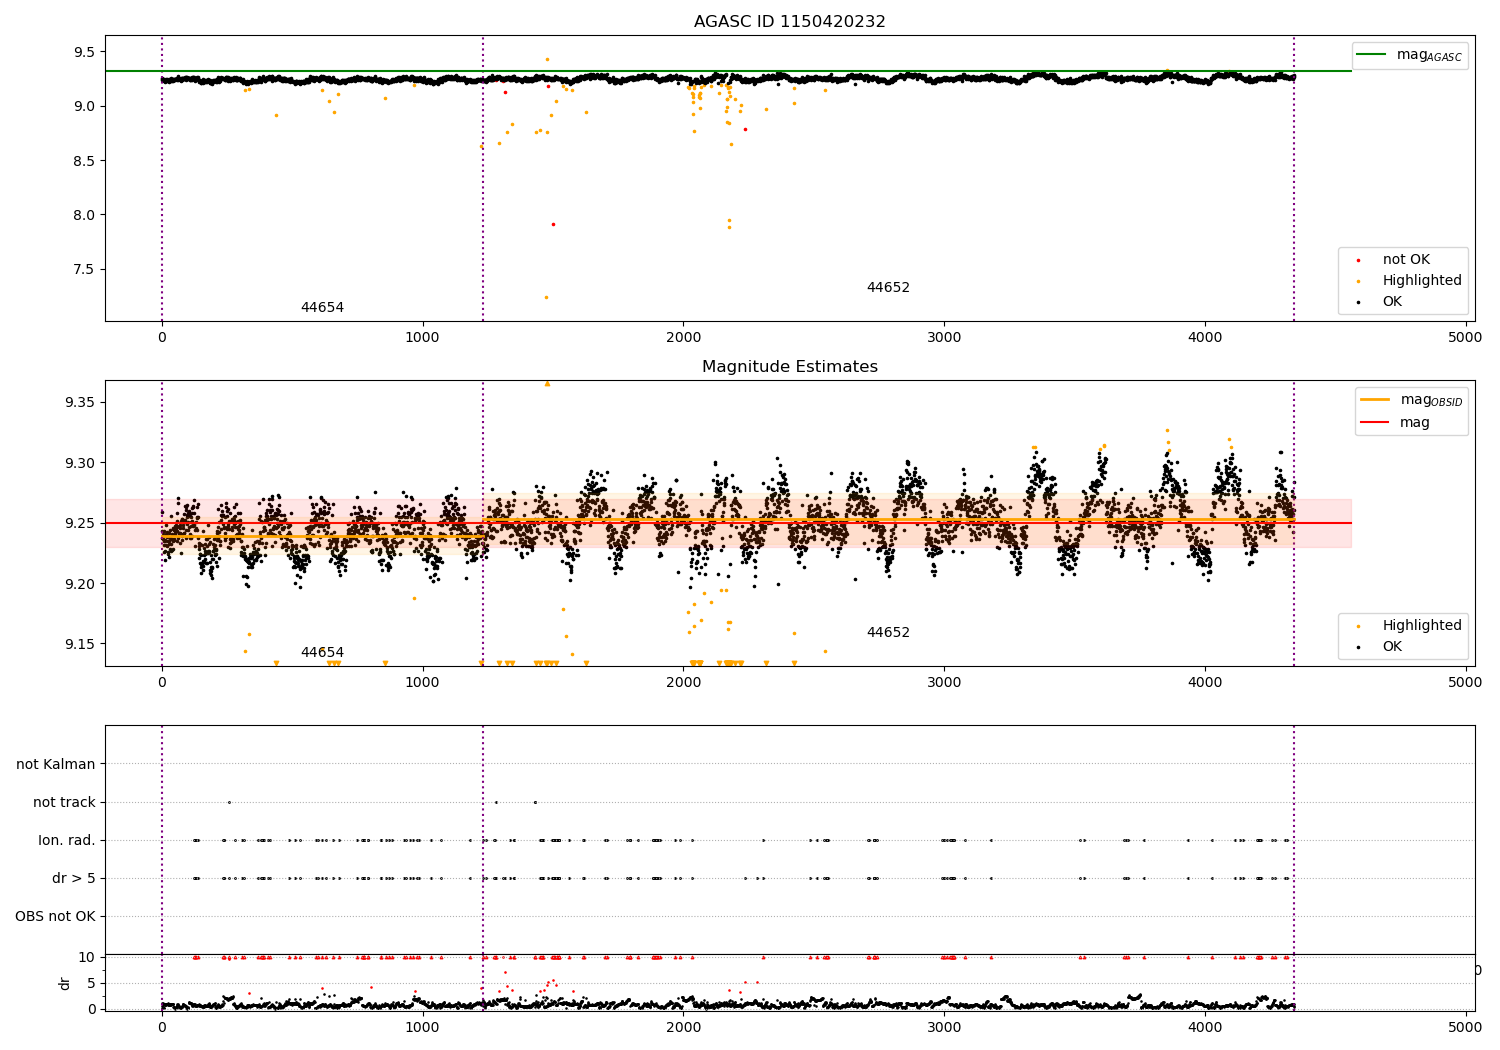This screenshot has width=1500, height=1050.
Task: Select 'Highlighted' in the top panel legend
Action: (1422, 281)
